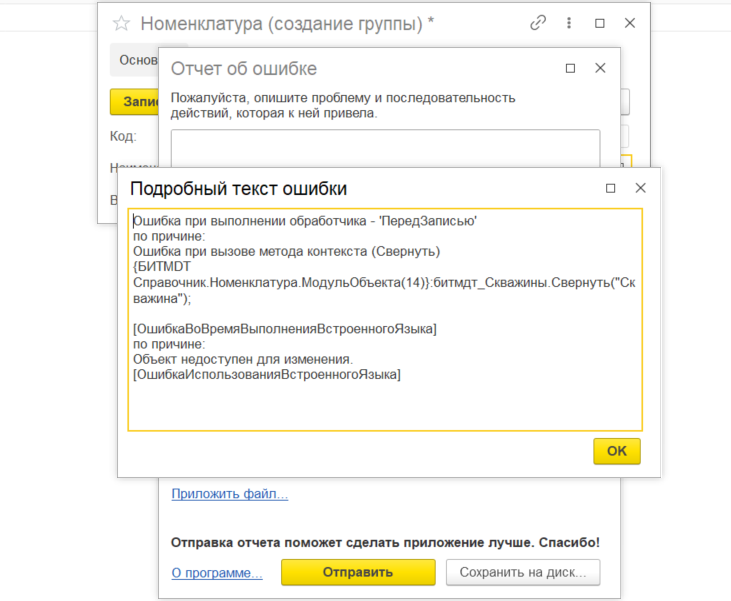The image size is (731, 601).
Task: Maximize the Номенклатура window
Action: (x=600, y=23)
